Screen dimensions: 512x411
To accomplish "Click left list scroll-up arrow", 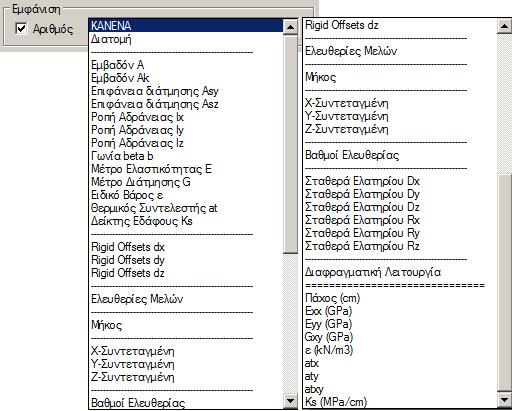I will pyautogui.click(x=290, y=27).
